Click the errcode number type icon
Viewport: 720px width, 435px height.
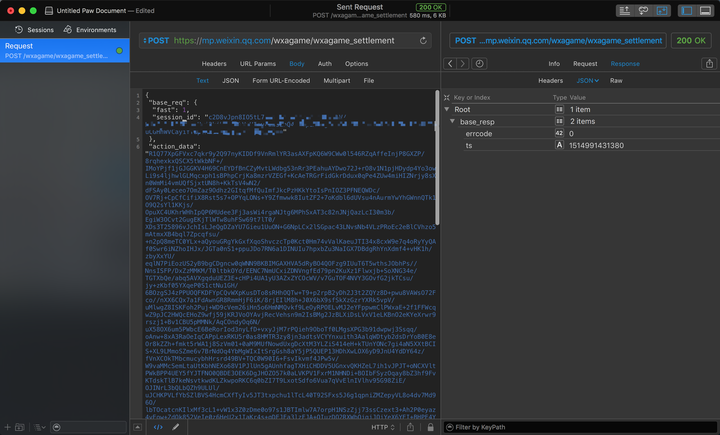559,133
